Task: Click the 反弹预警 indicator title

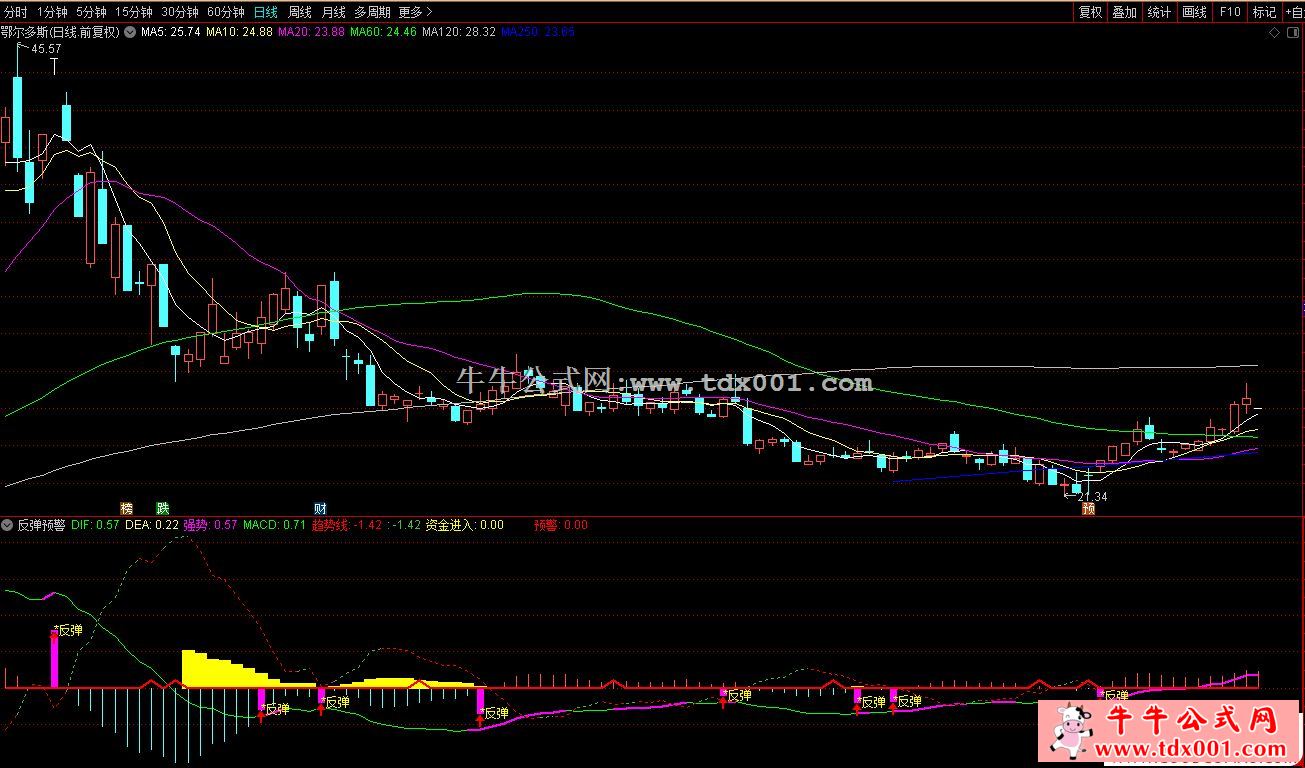Action: (x=41, y=525)
